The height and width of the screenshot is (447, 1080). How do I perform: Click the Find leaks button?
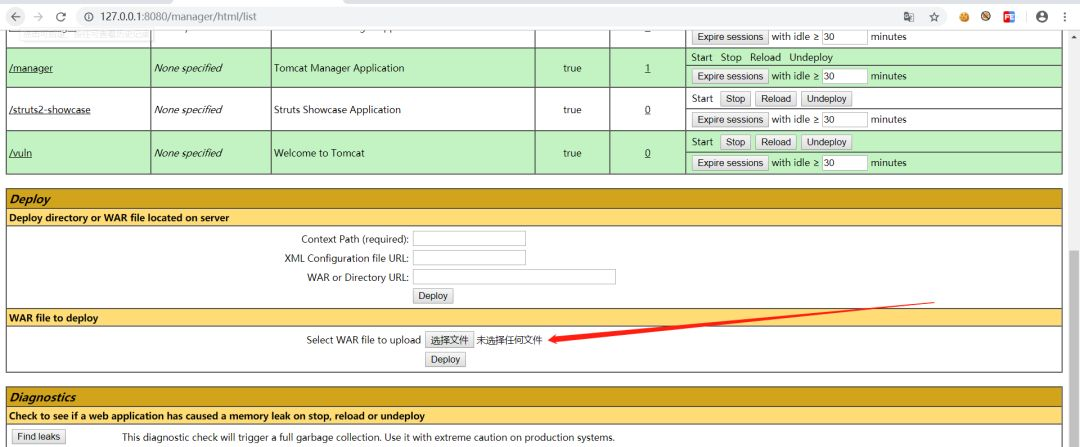tap(39, 437)
